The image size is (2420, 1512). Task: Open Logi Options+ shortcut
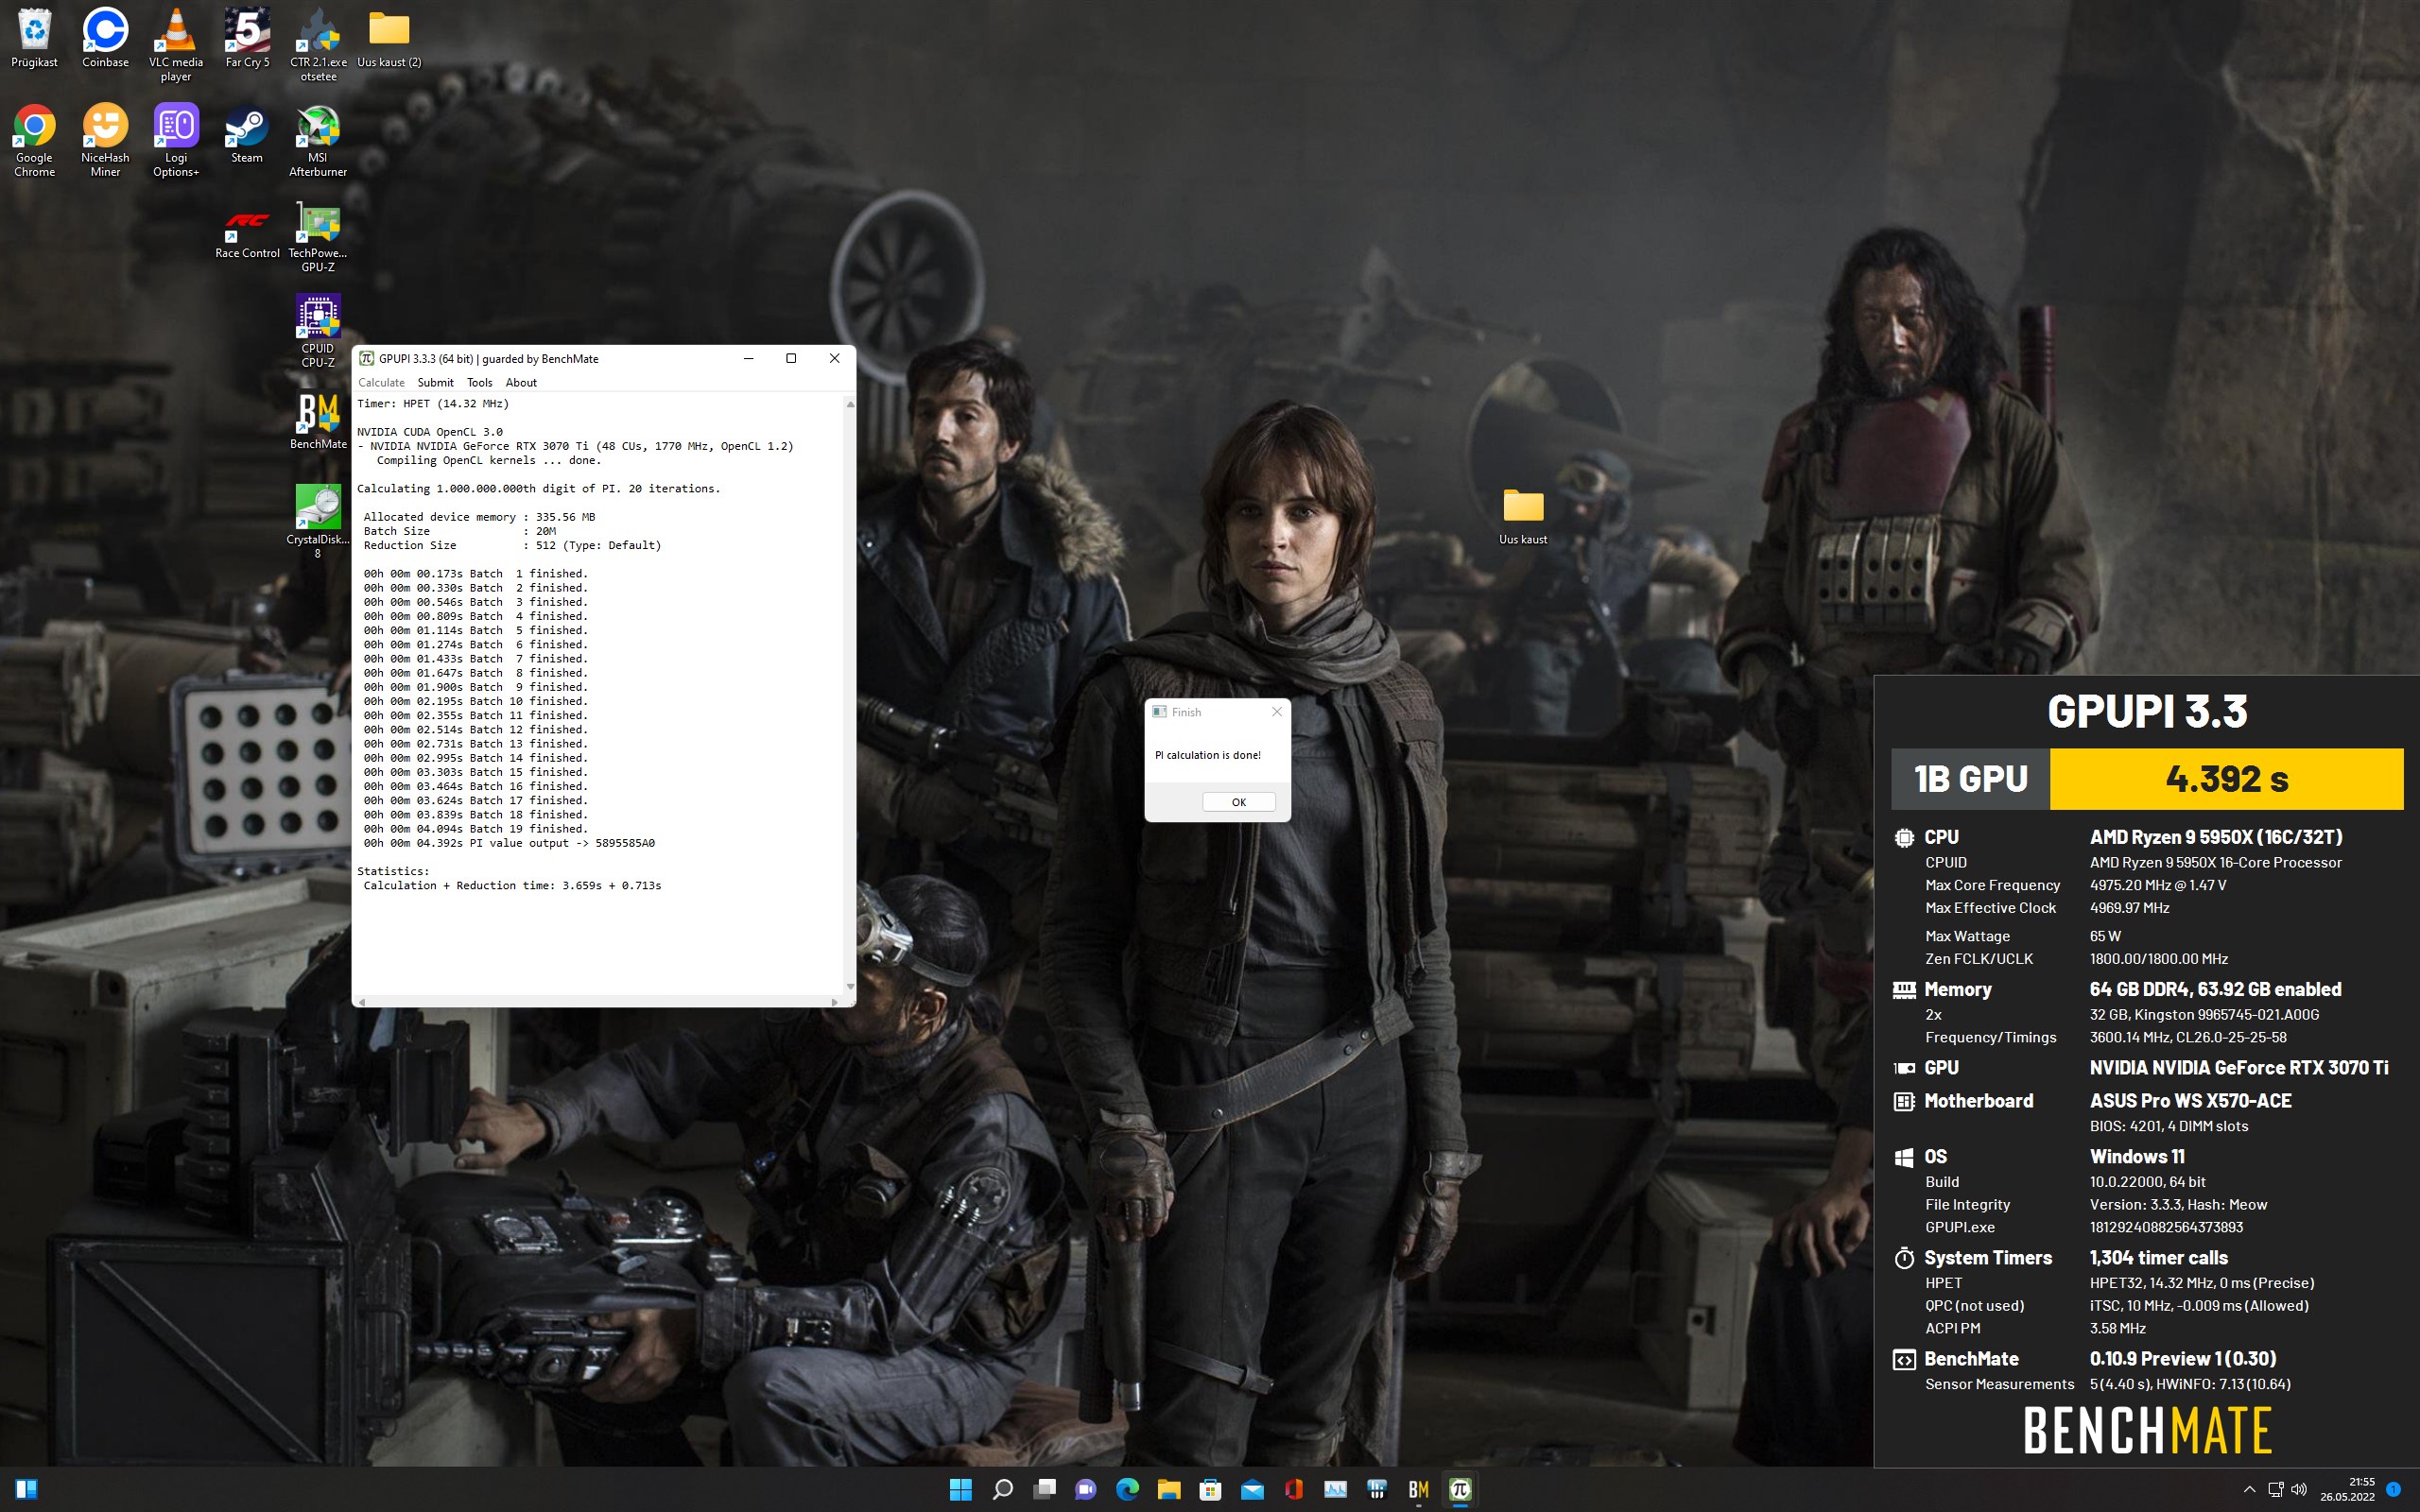tap(176, 140)
